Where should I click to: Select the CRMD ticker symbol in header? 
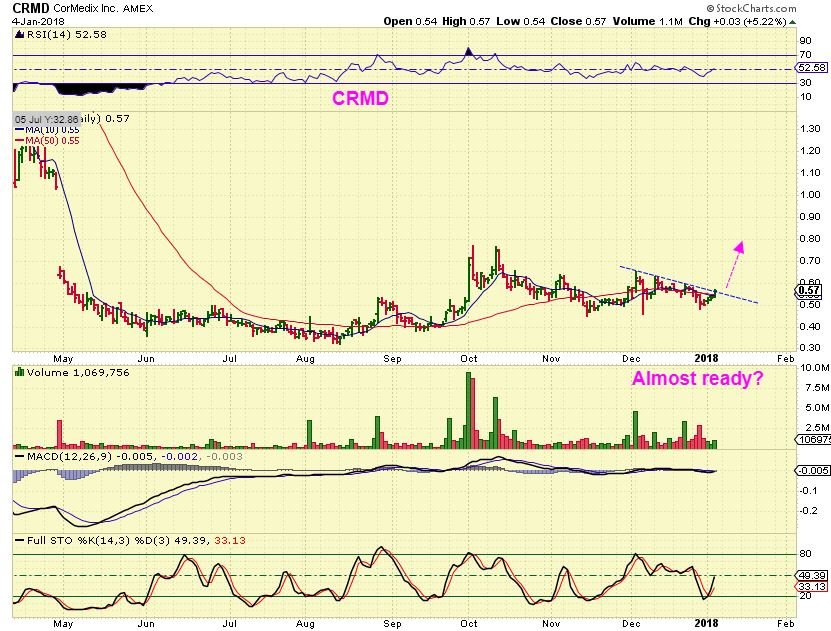[31, 8]
